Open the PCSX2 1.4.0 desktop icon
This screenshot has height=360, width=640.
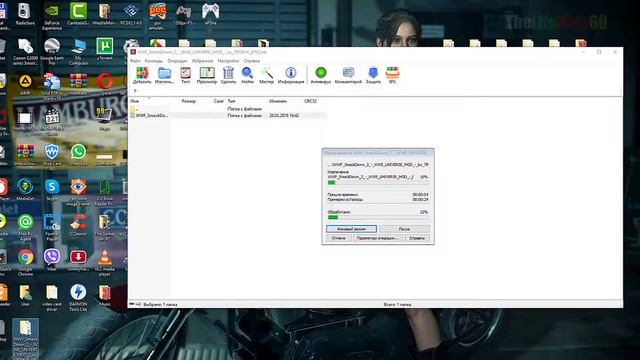point(131,14)
